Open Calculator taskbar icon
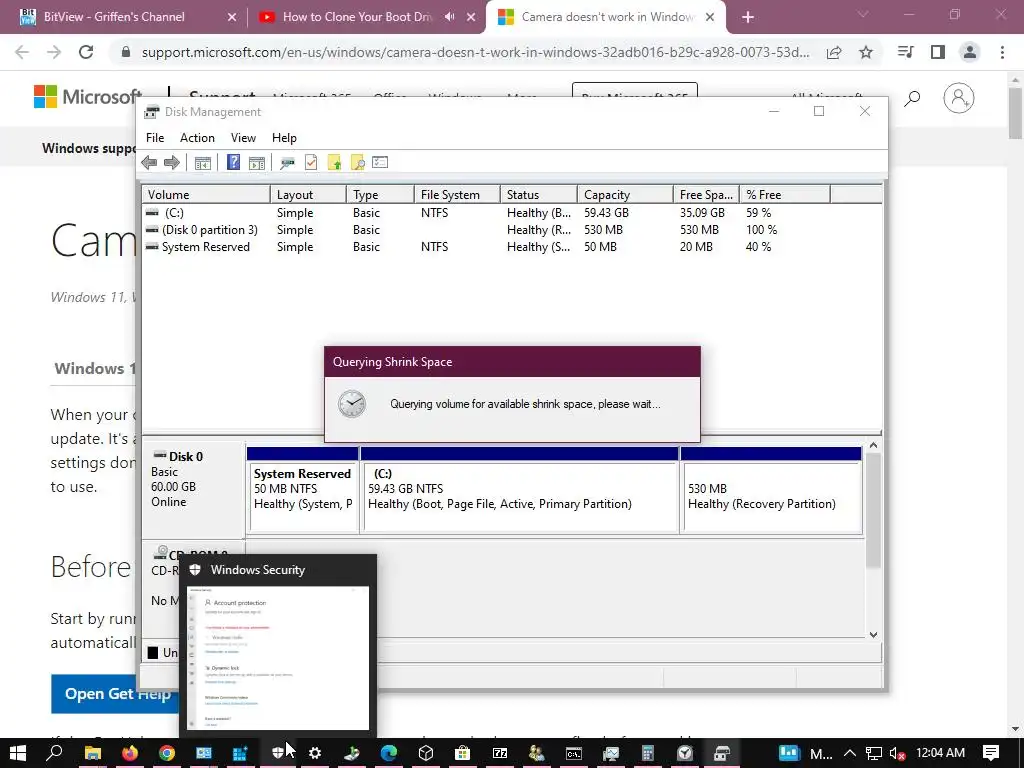 pyautogui.click(x=647, y=753)
